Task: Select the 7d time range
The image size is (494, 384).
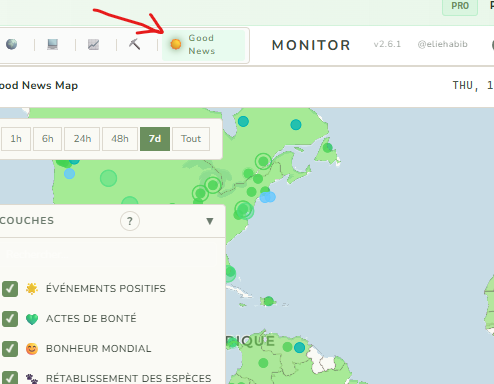Action: point(155,139)
